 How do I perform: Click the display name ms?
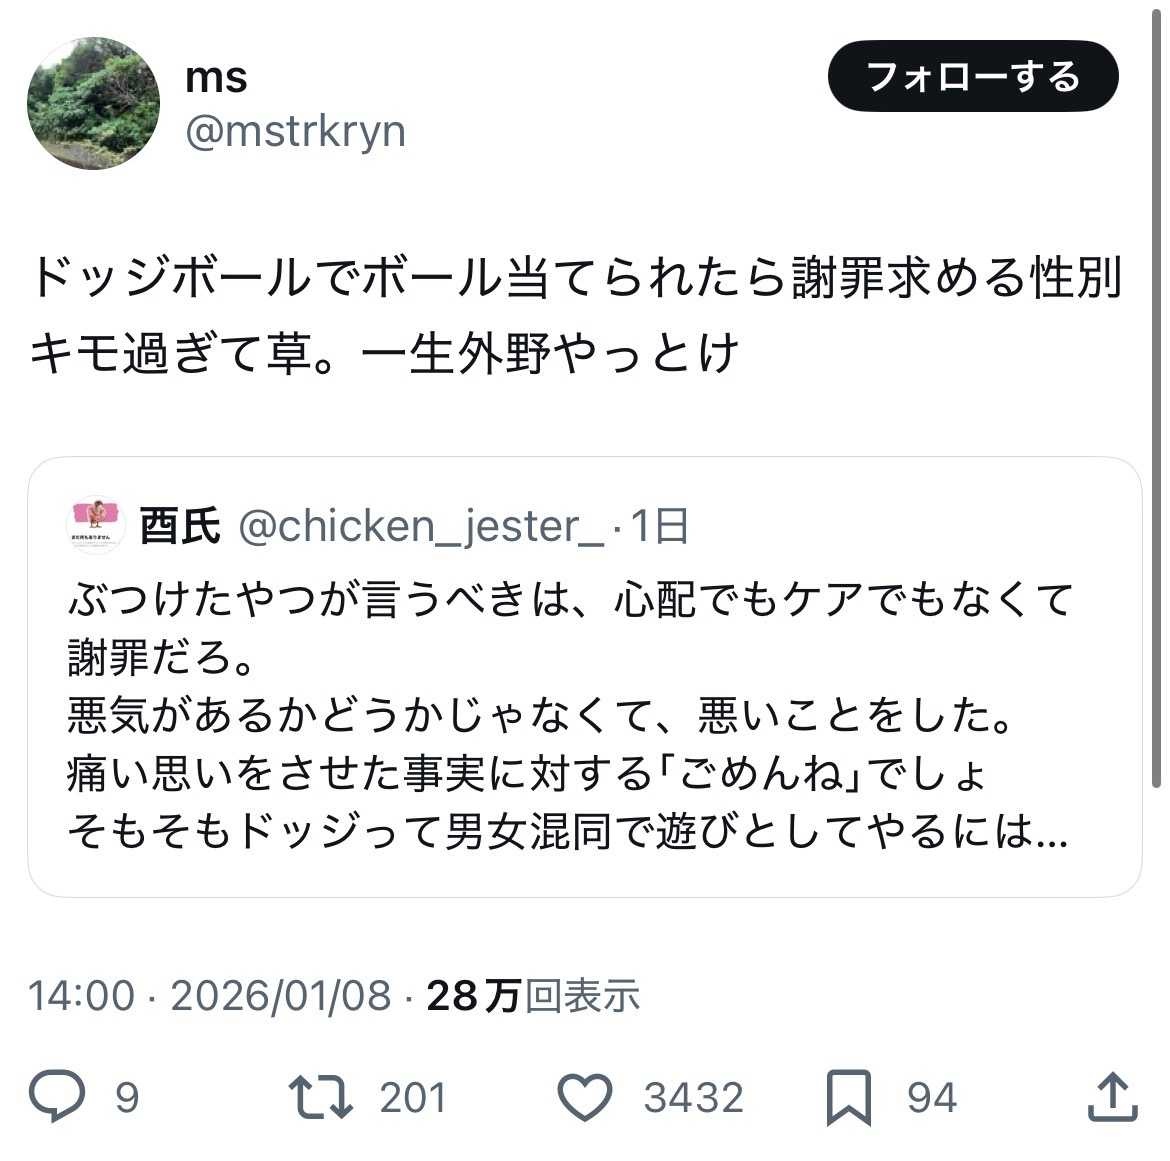point(216,77)
